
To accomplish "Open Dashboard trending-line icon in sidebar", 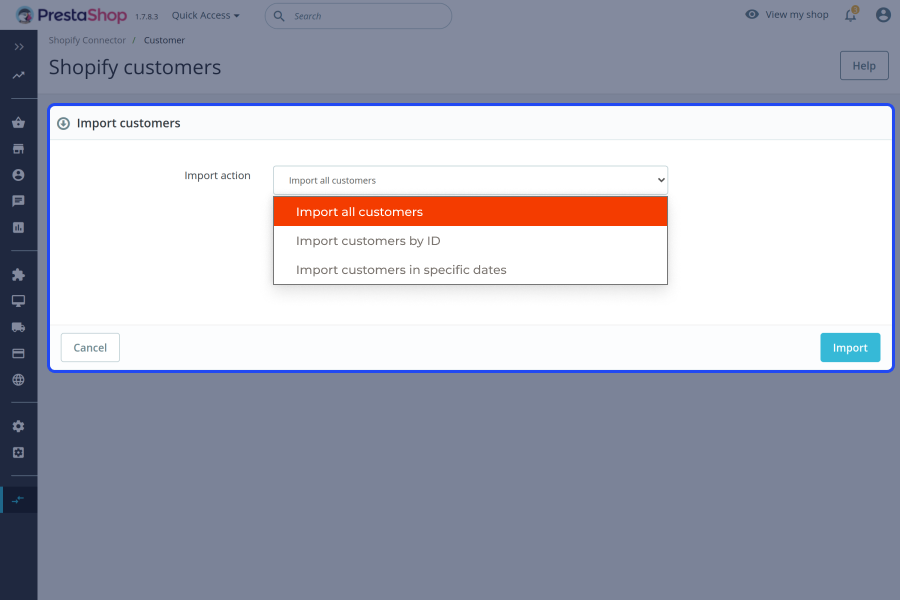I will (x=19, y=75).
